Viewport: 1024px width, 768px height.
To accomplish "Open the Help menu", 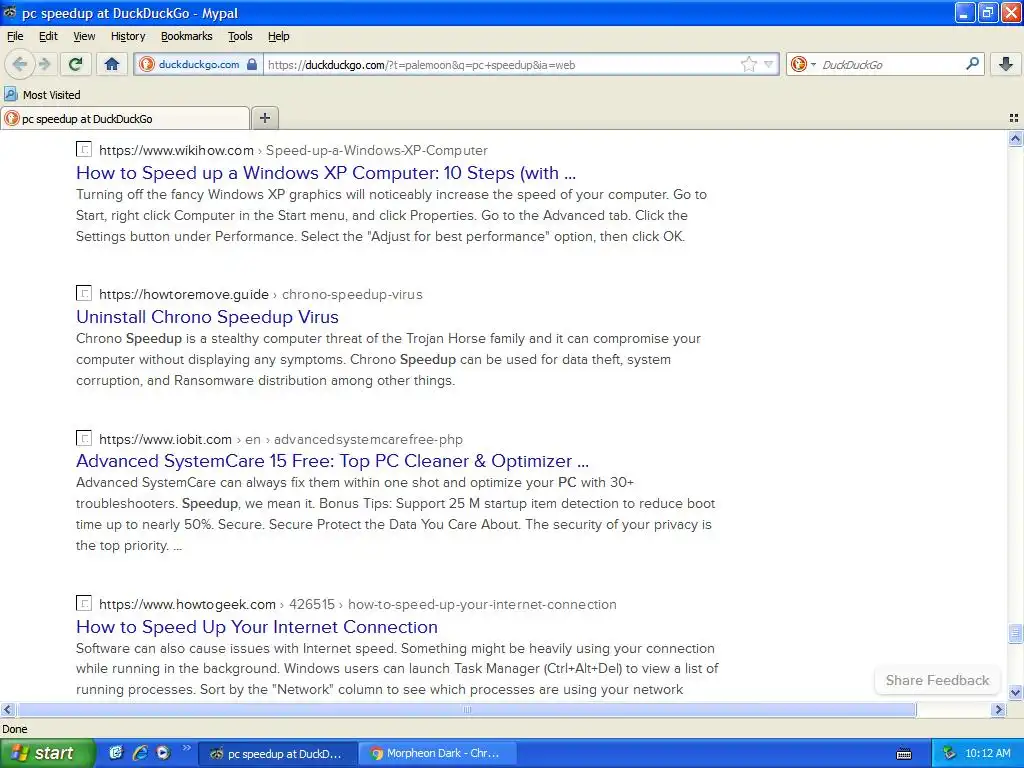I will coord(278,36).
